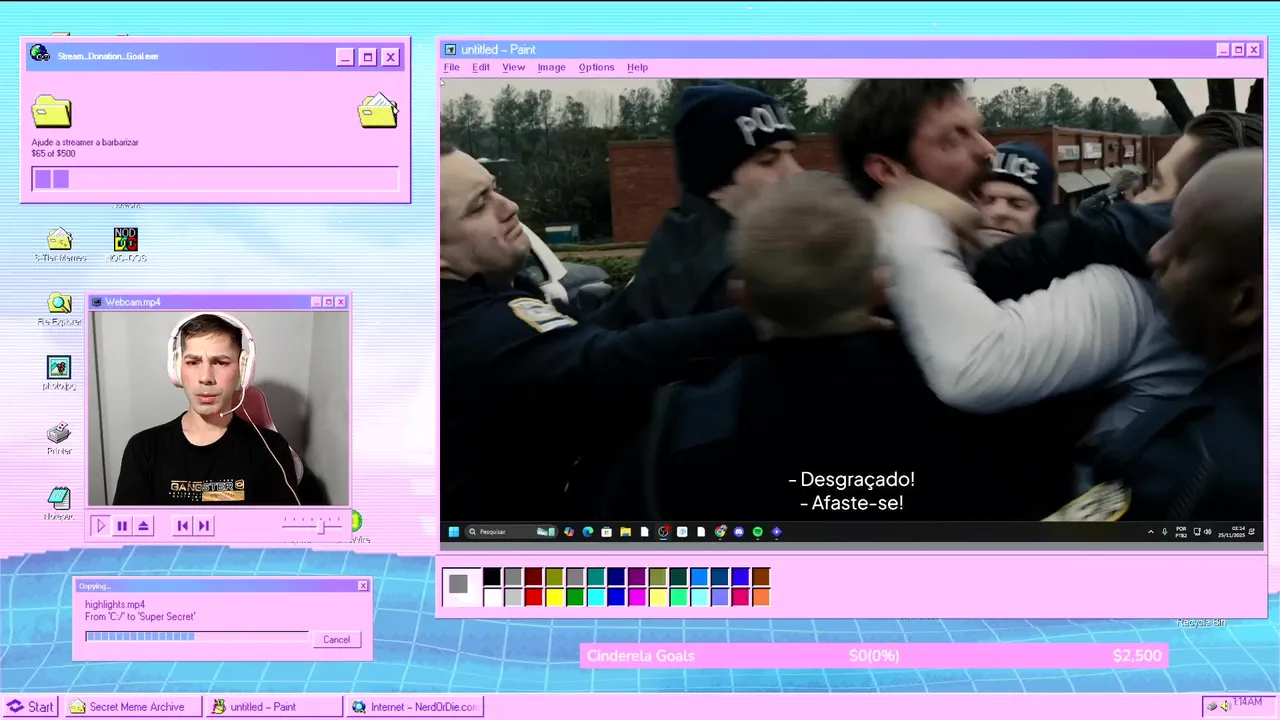
Task: Open the Options menu in Paint
Action: 596,67
